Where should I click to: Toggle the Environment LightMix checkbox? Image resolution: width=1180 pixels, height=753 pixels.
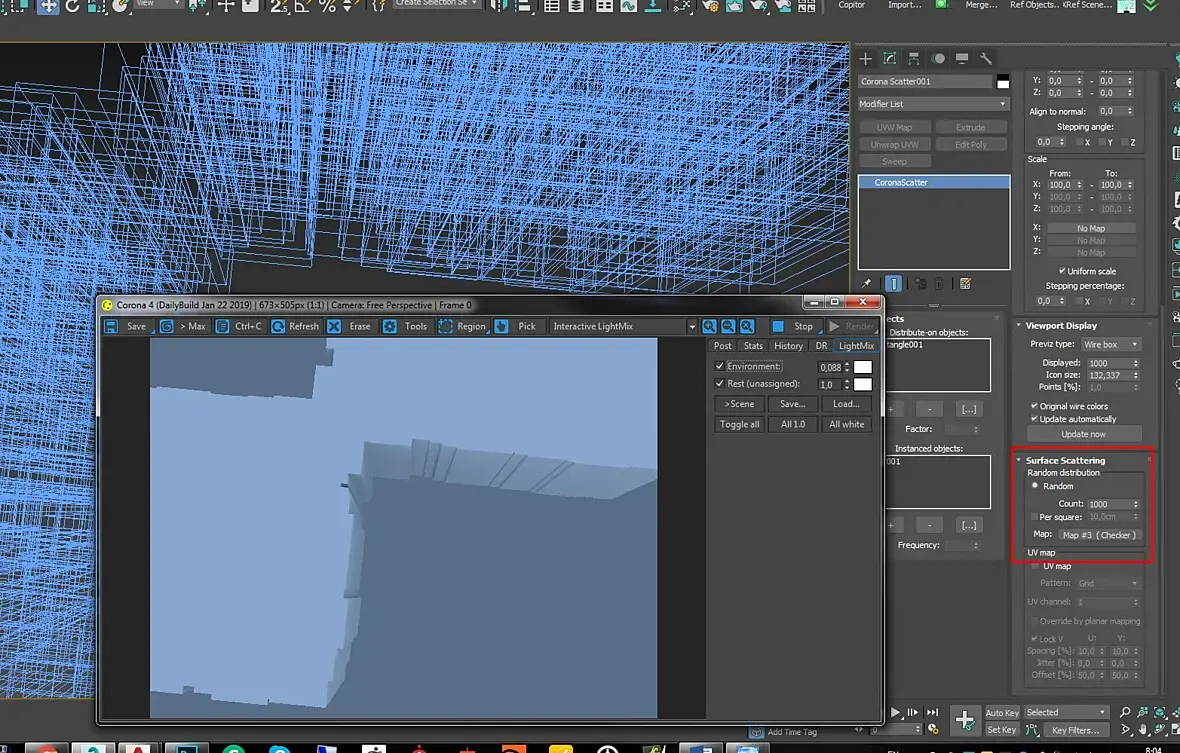coord(719,367)
